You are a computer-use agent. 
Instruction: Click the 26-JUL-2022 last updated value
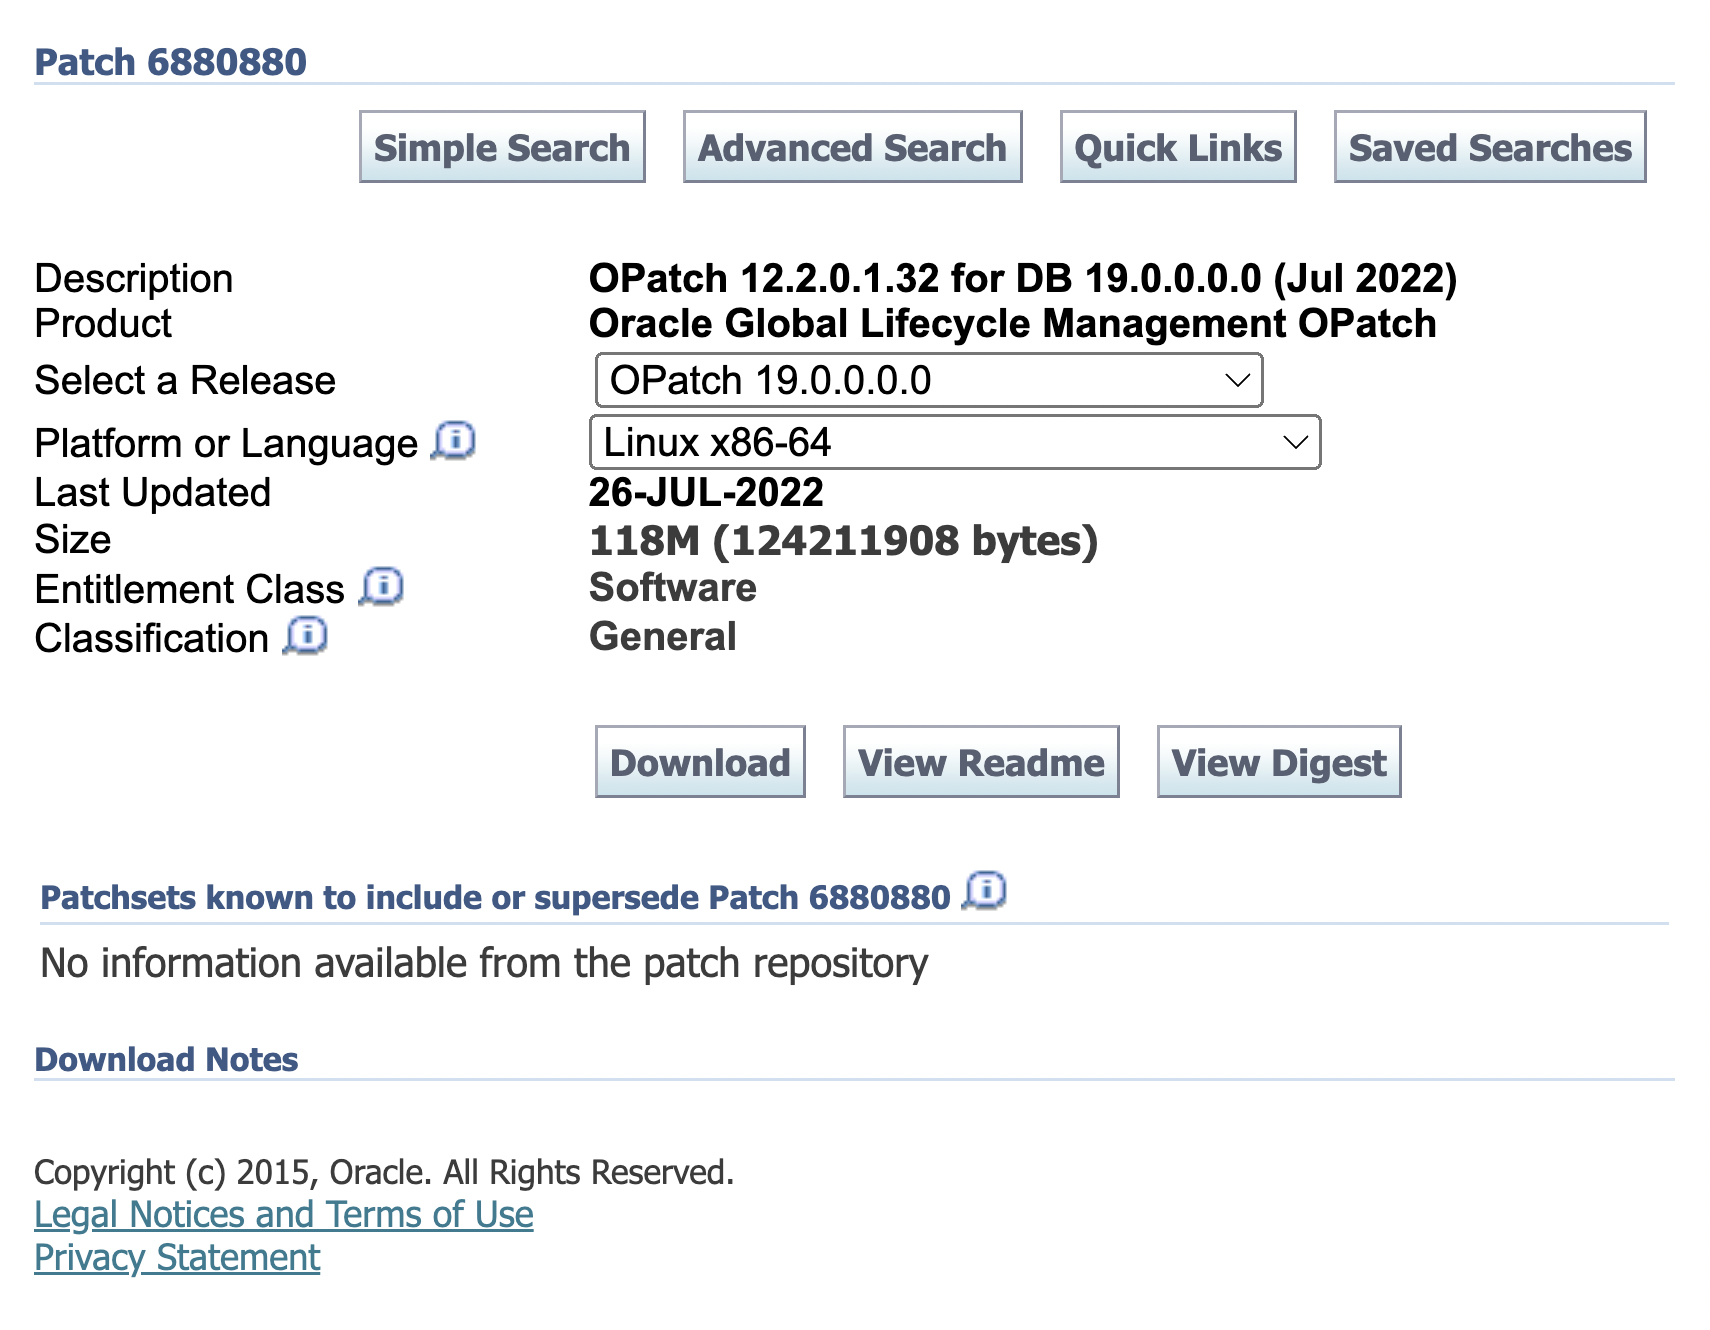706,492
